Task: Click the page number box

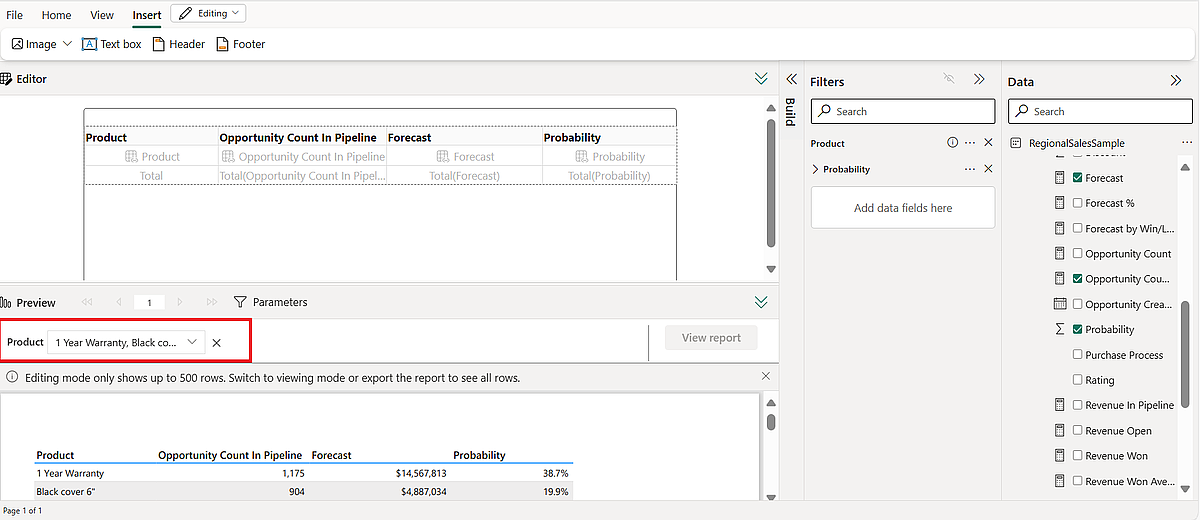Action: click(149, 302)
